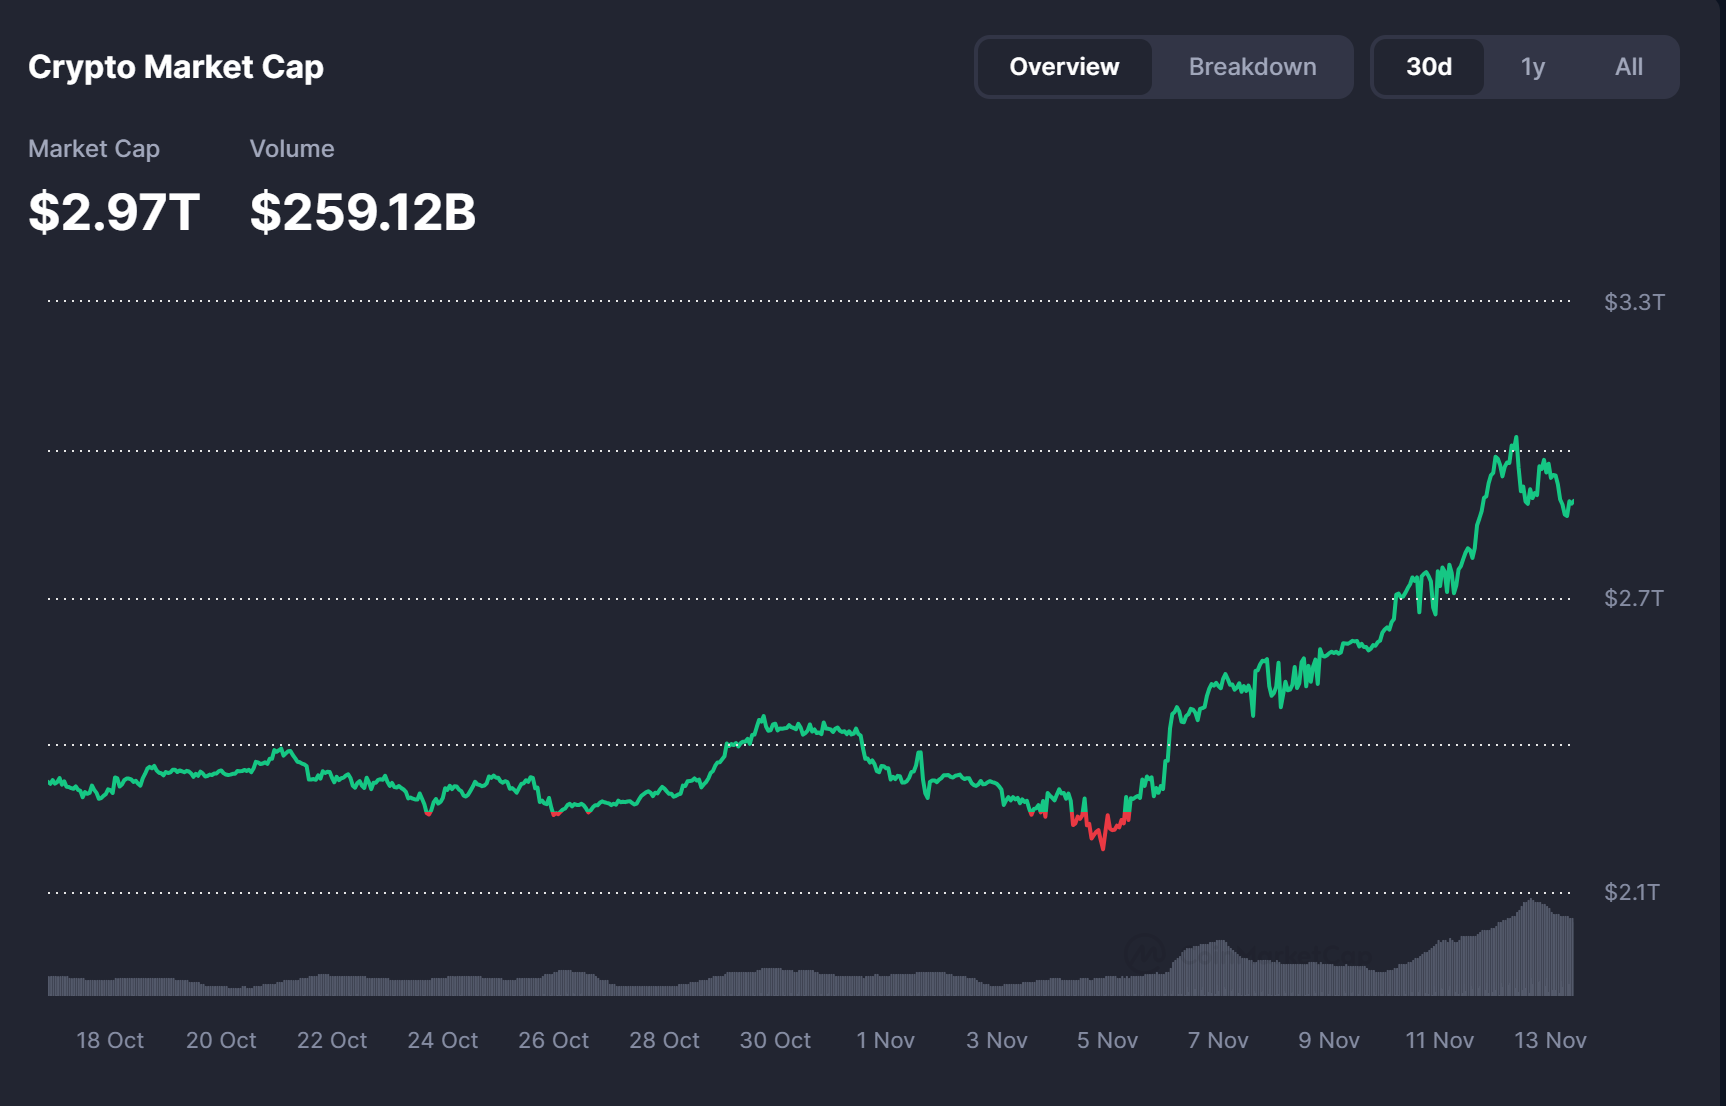Click the $2.1T axis label

pyautogui.click(x=1632, y=892)
